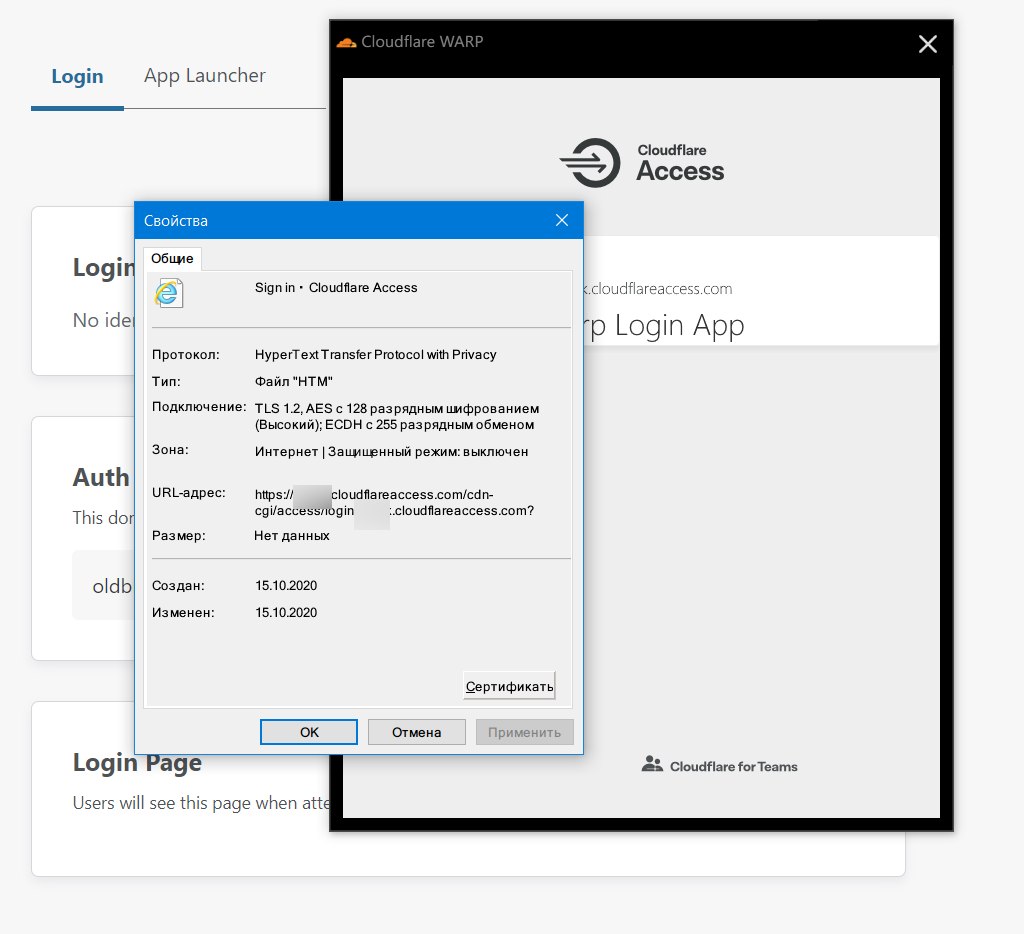Click the 'oldb' domain field in Auth card
The image size is (1024, 934).
[x=103, y=585]
